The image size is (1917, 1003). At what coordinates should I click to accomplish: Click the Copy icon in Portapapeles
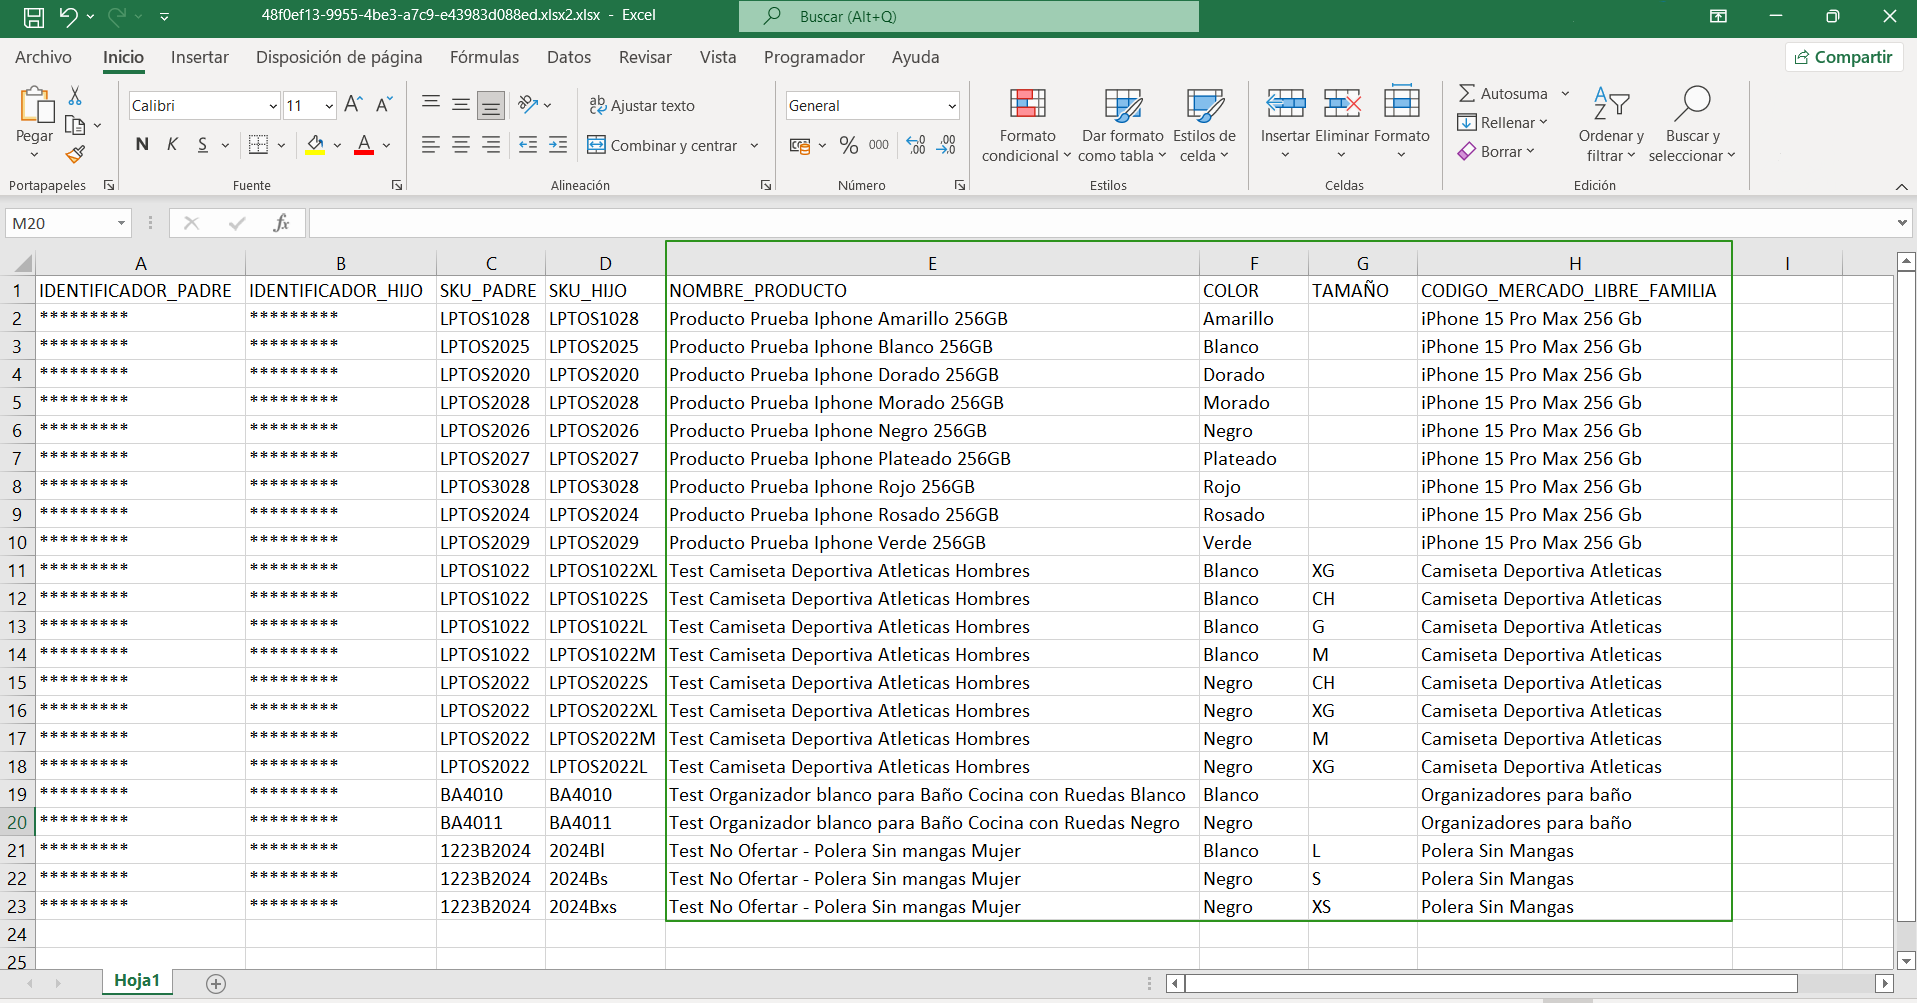pos(75,125)
